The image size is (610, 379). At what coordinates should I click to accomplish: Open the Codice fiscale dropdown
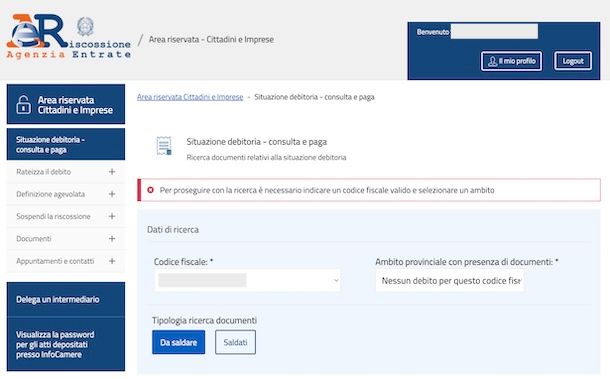pyautogui.click(x=247, y=280)
